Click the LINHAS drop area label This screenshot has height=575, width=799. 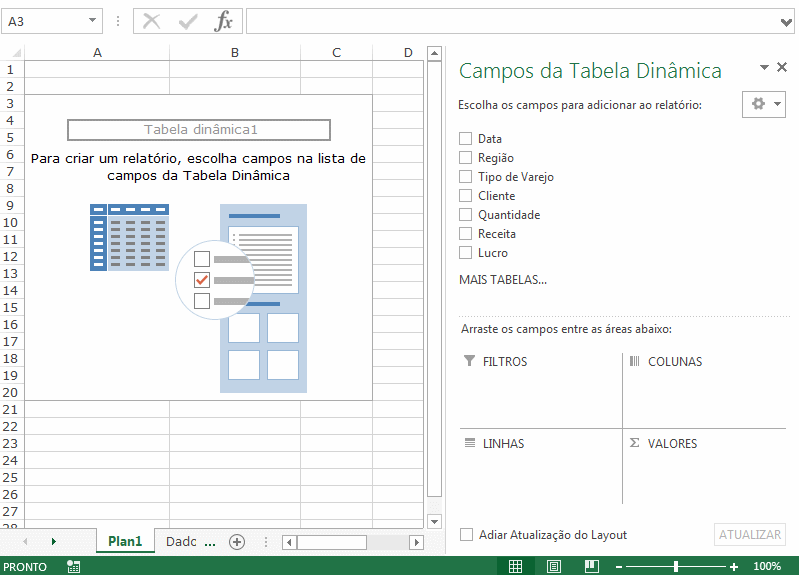tap(503, 443)
